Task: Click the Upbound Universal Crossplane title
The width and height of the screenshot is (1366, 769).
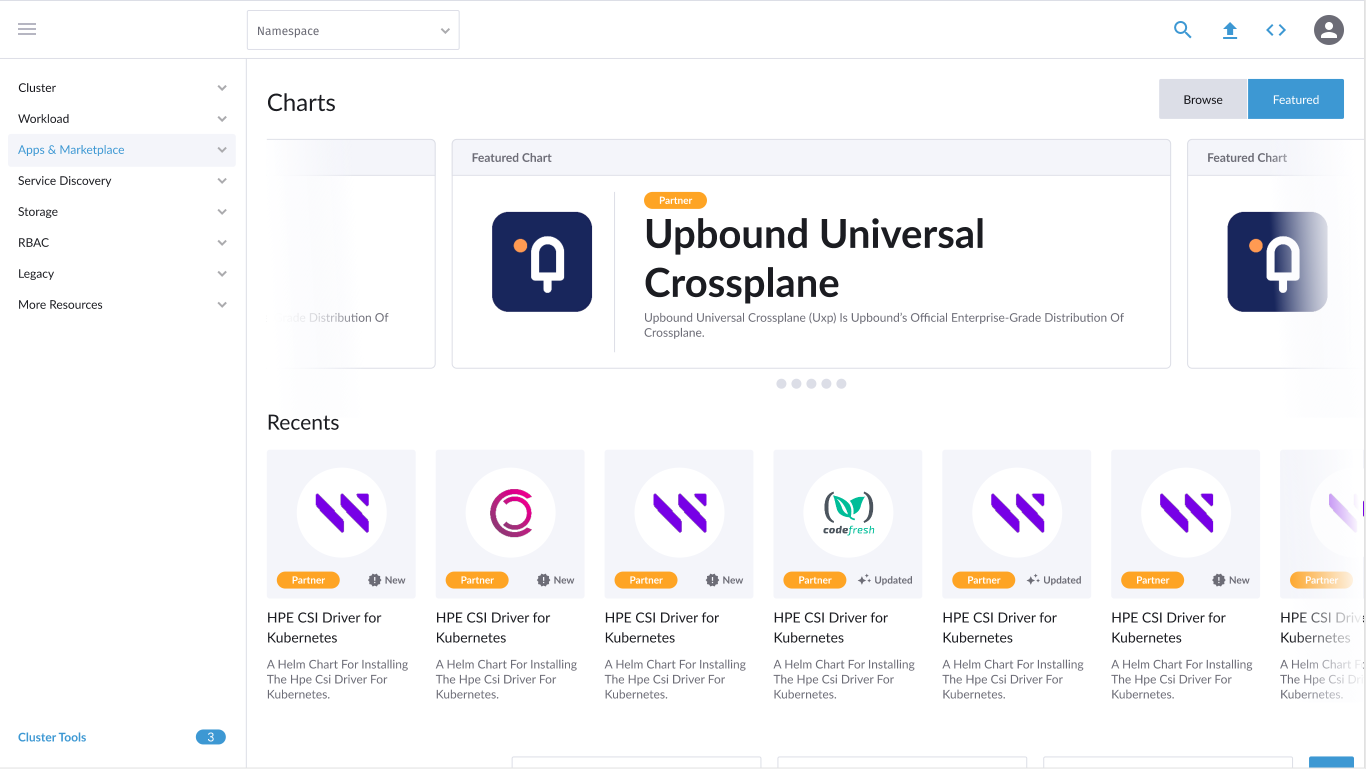Action: pos(814,258)
